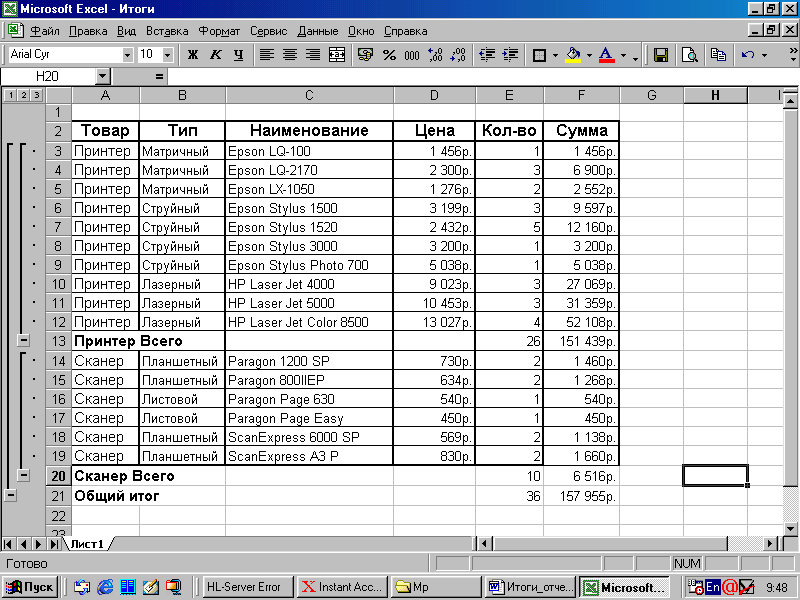Image resolution: width=800 pixels, height=600 pixels.
Task: Select the cell Epson Stylus Photo 700
Action: point(309,265)
